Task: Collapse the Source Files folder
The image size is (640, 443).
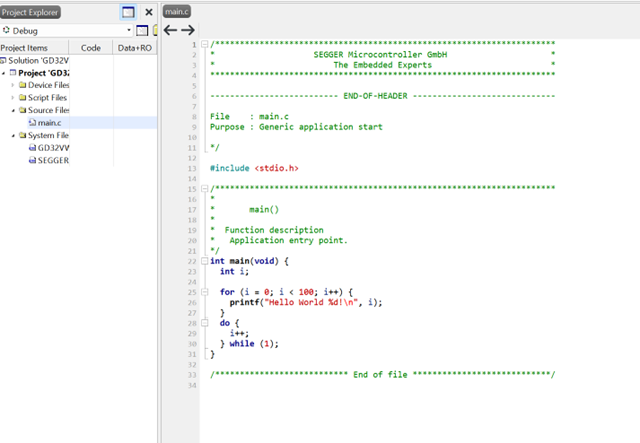Action: coord(13,110)
